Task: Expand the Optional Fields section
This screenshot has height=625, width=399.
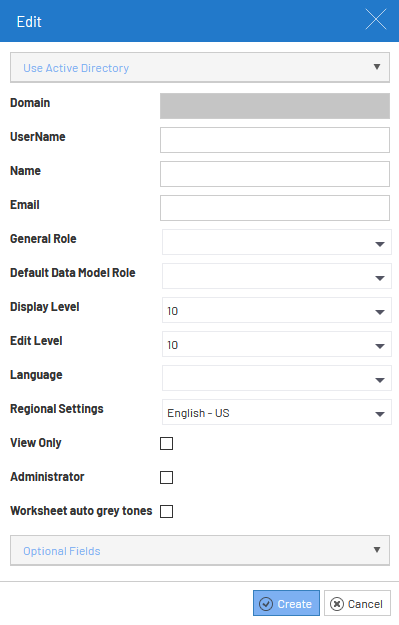Action: pos(200,550)
